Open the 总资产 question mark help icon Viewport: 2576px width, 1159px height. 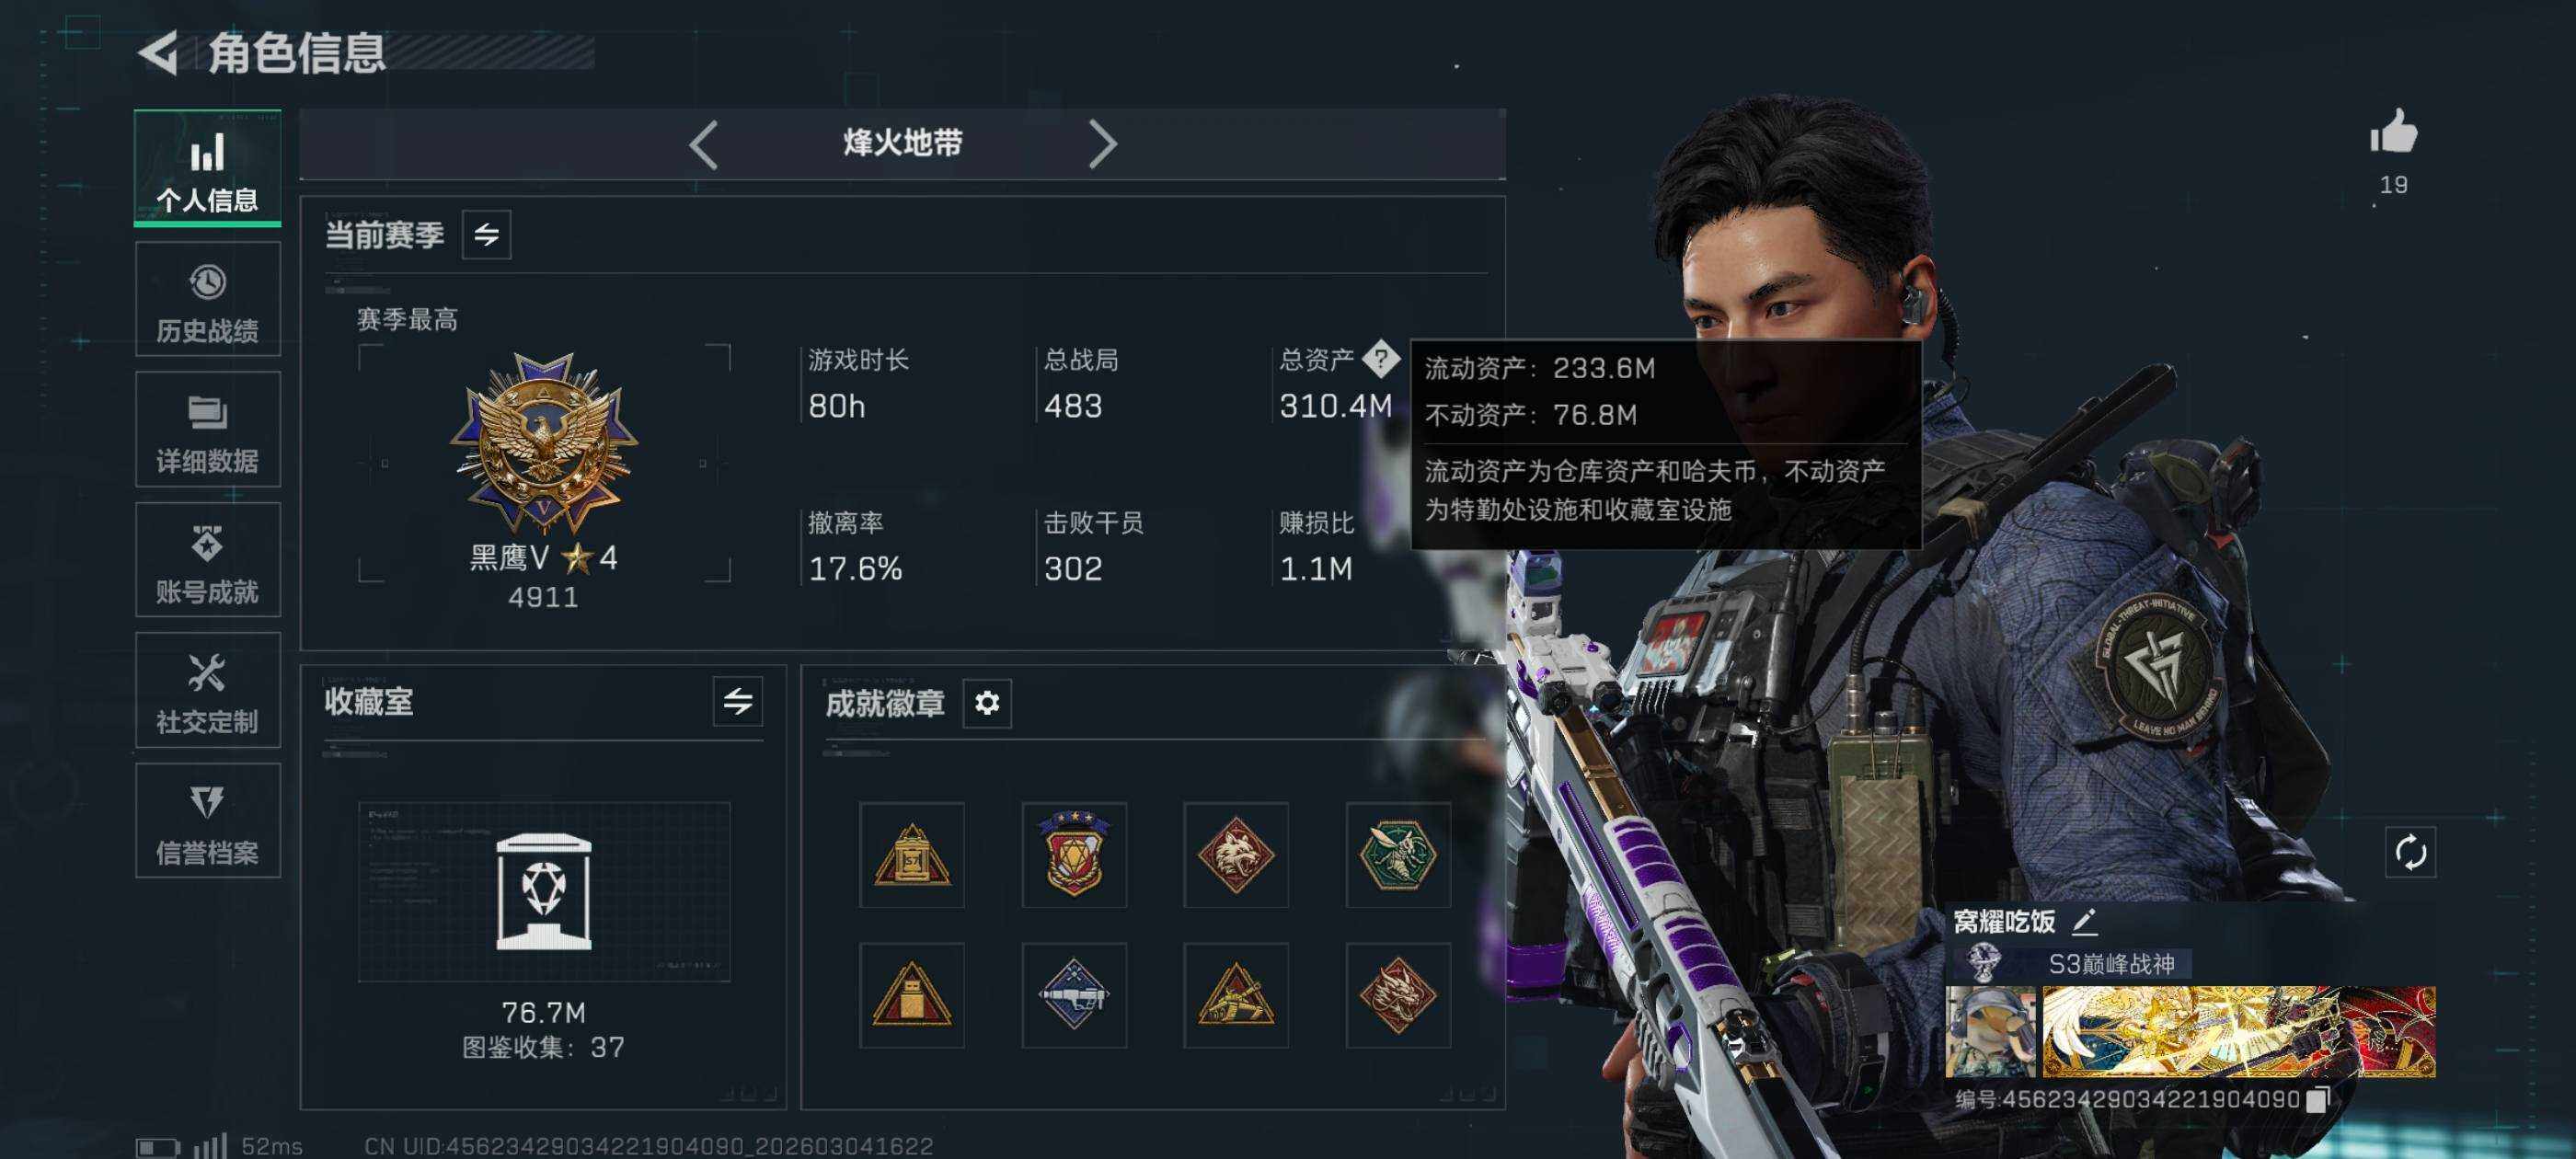[x=1380, y=358]
